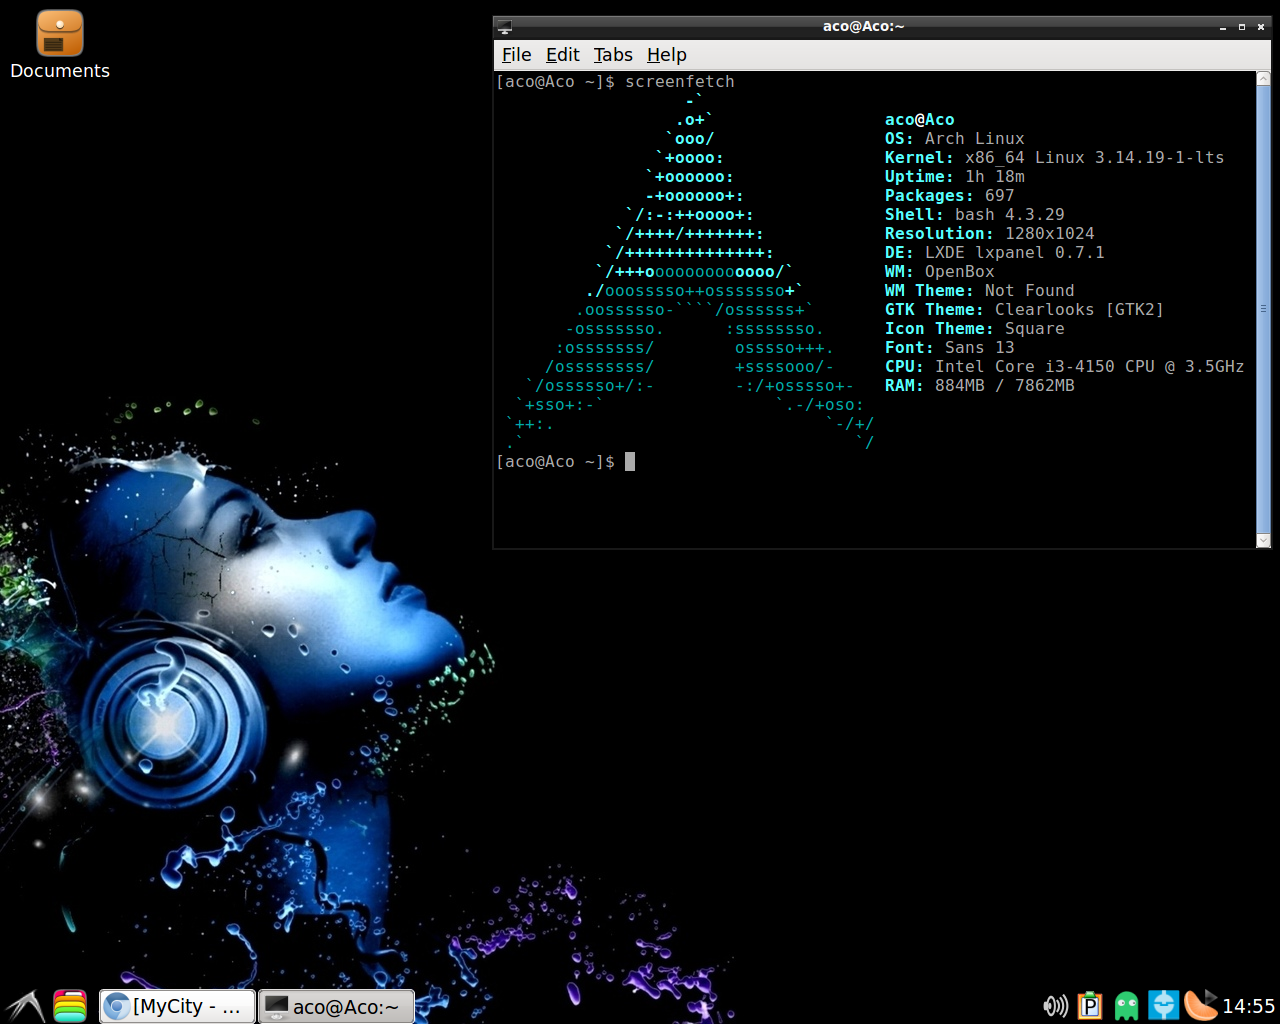1280x1024 pixels.
Task: Open the LXDE start menu launcher
Action: 25,1006
